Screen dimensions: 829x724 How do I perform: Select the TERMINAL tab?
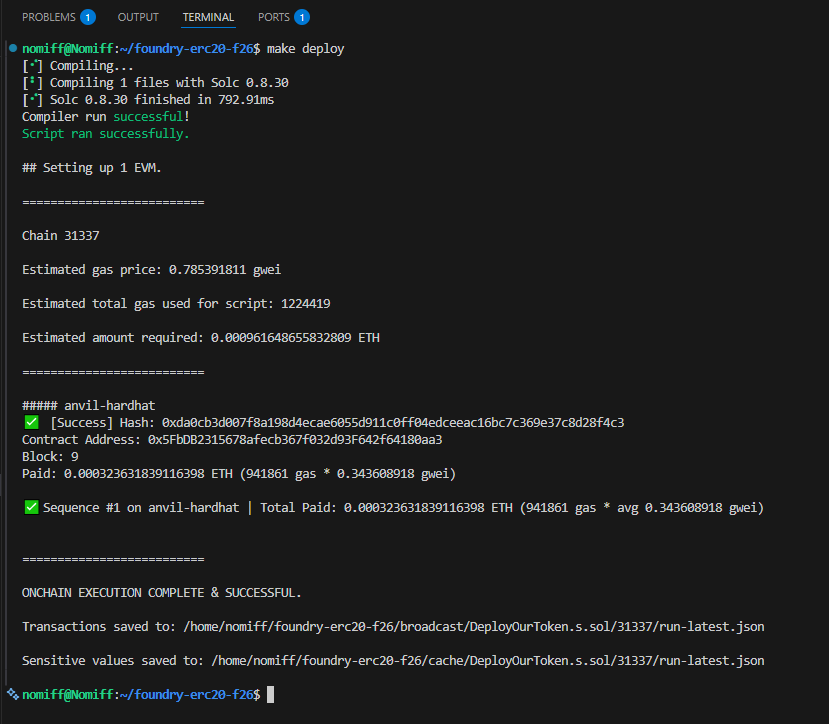pyautogui.click(x=208, y=17)
